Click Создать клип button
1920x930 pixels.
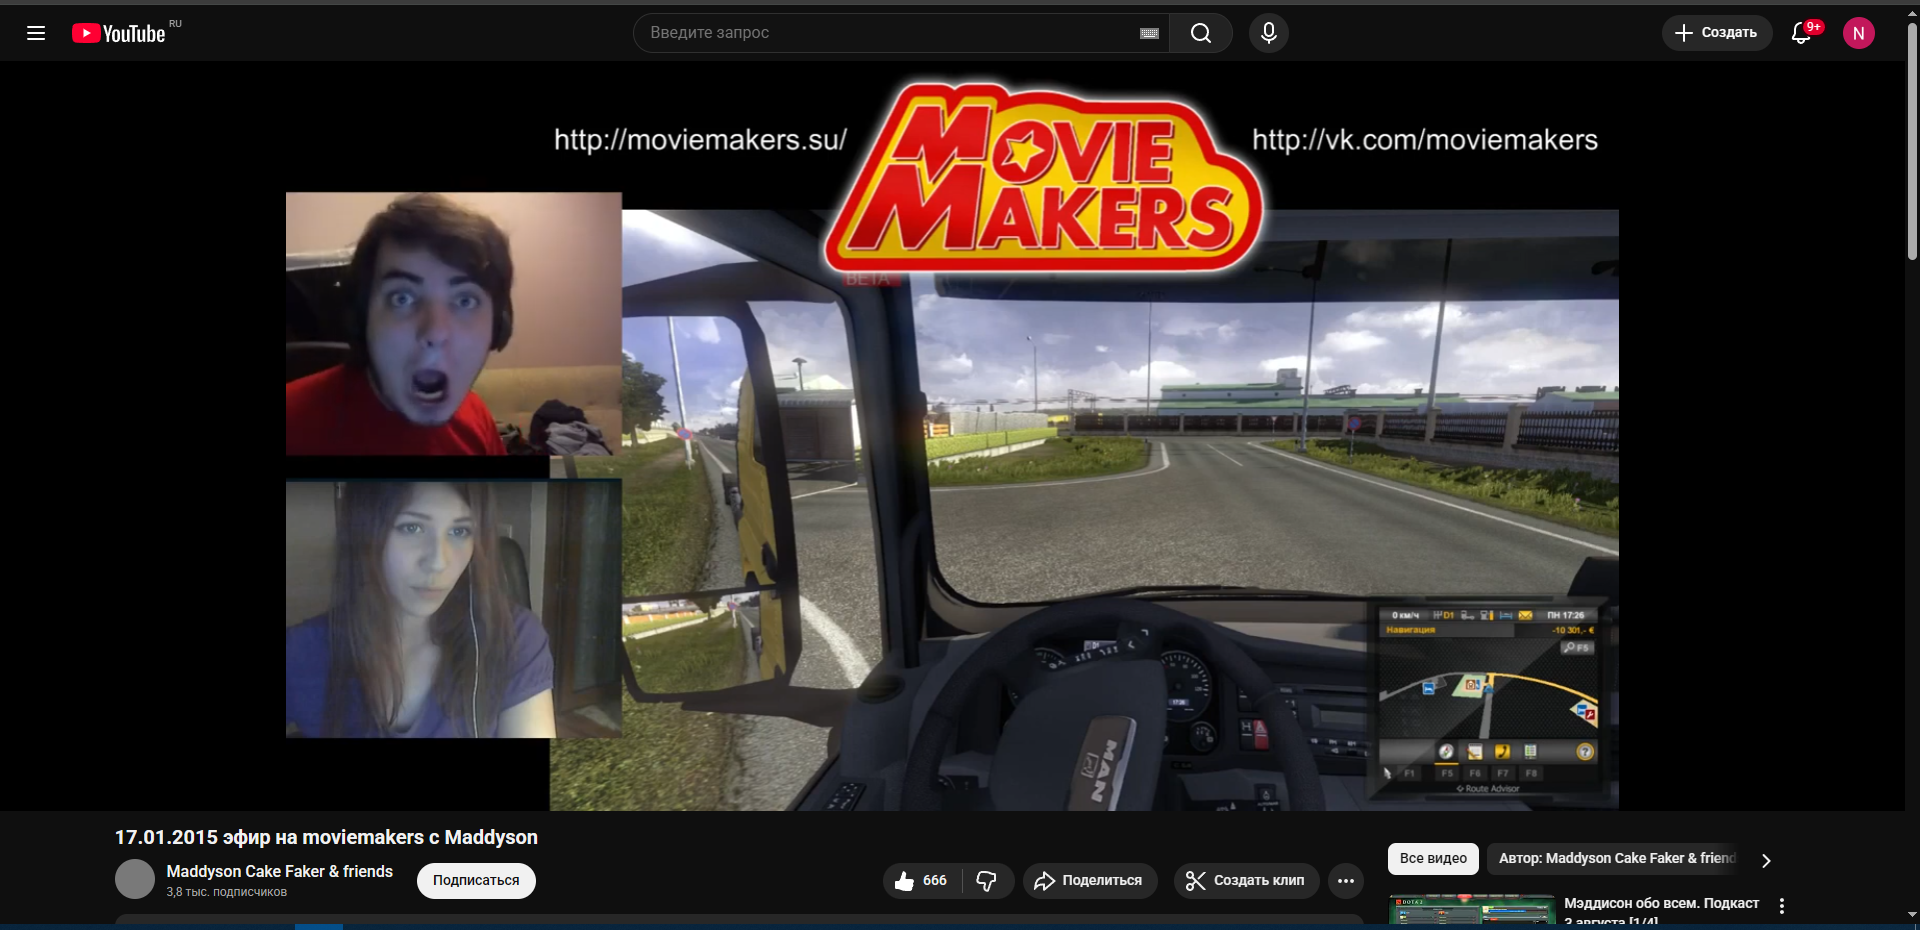1246,881
